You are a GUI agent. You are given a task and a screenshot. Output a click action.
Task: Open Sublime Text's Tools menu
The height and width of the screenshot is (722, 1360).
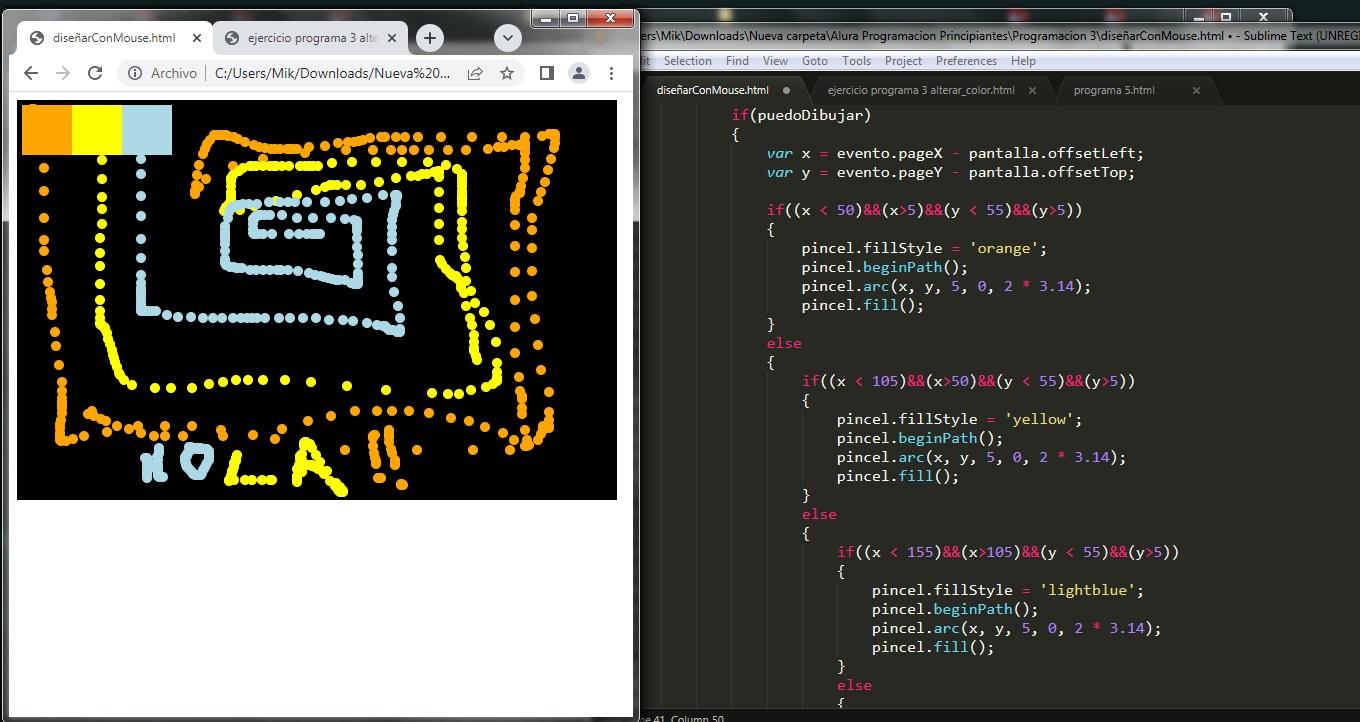click(856, 61)
